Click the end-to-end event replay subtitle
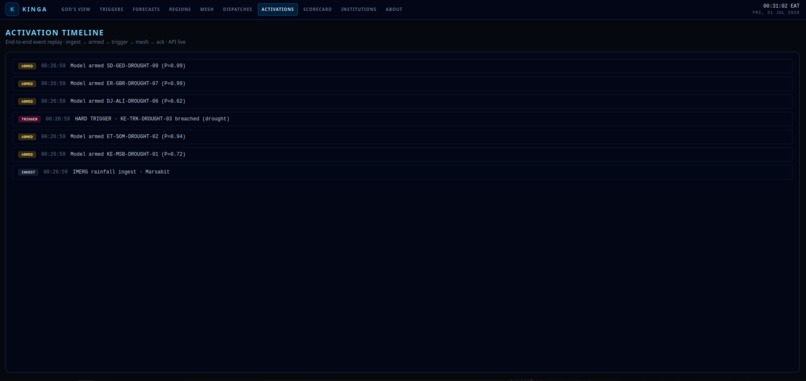This screenshot has height=381, width=806. tap(96, 42)
